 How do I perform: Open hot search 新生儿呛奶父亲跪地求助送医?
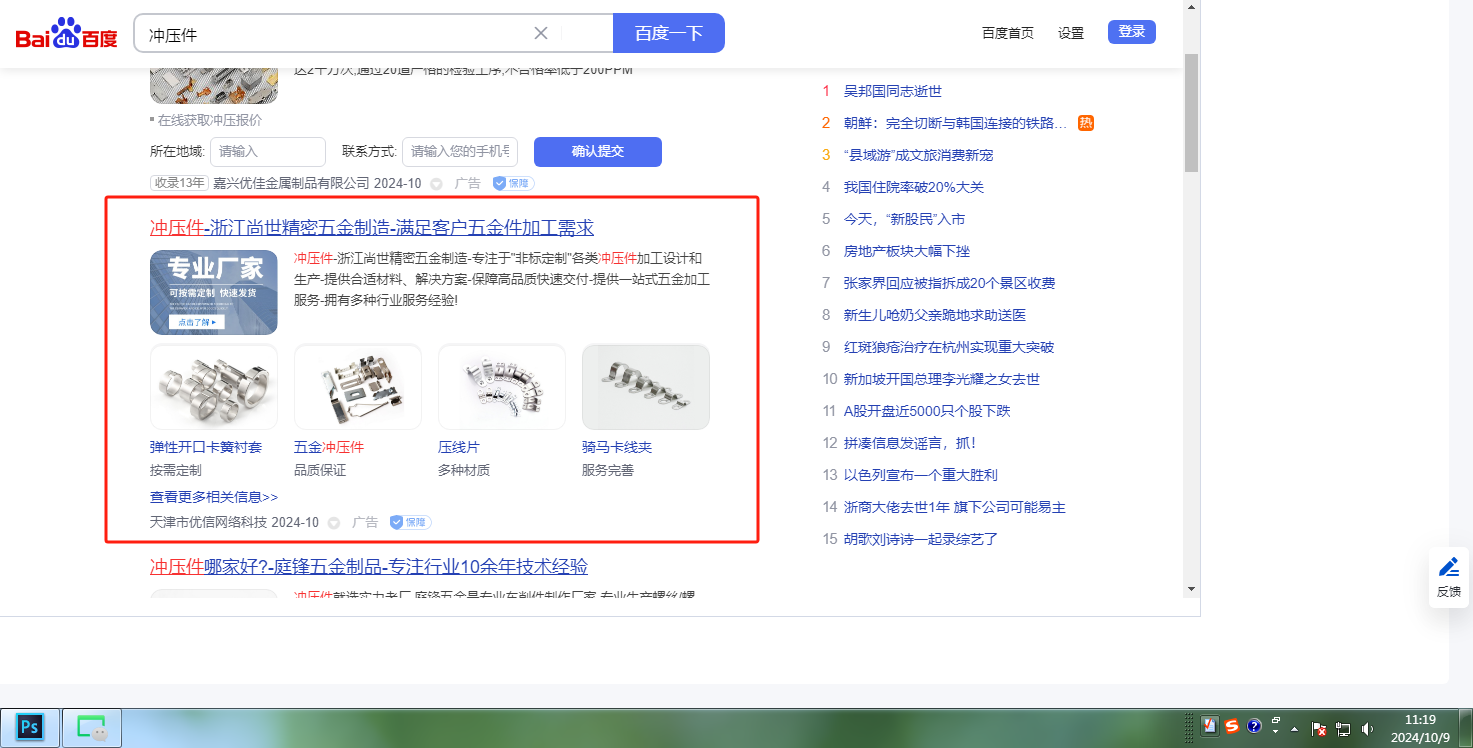935,315
